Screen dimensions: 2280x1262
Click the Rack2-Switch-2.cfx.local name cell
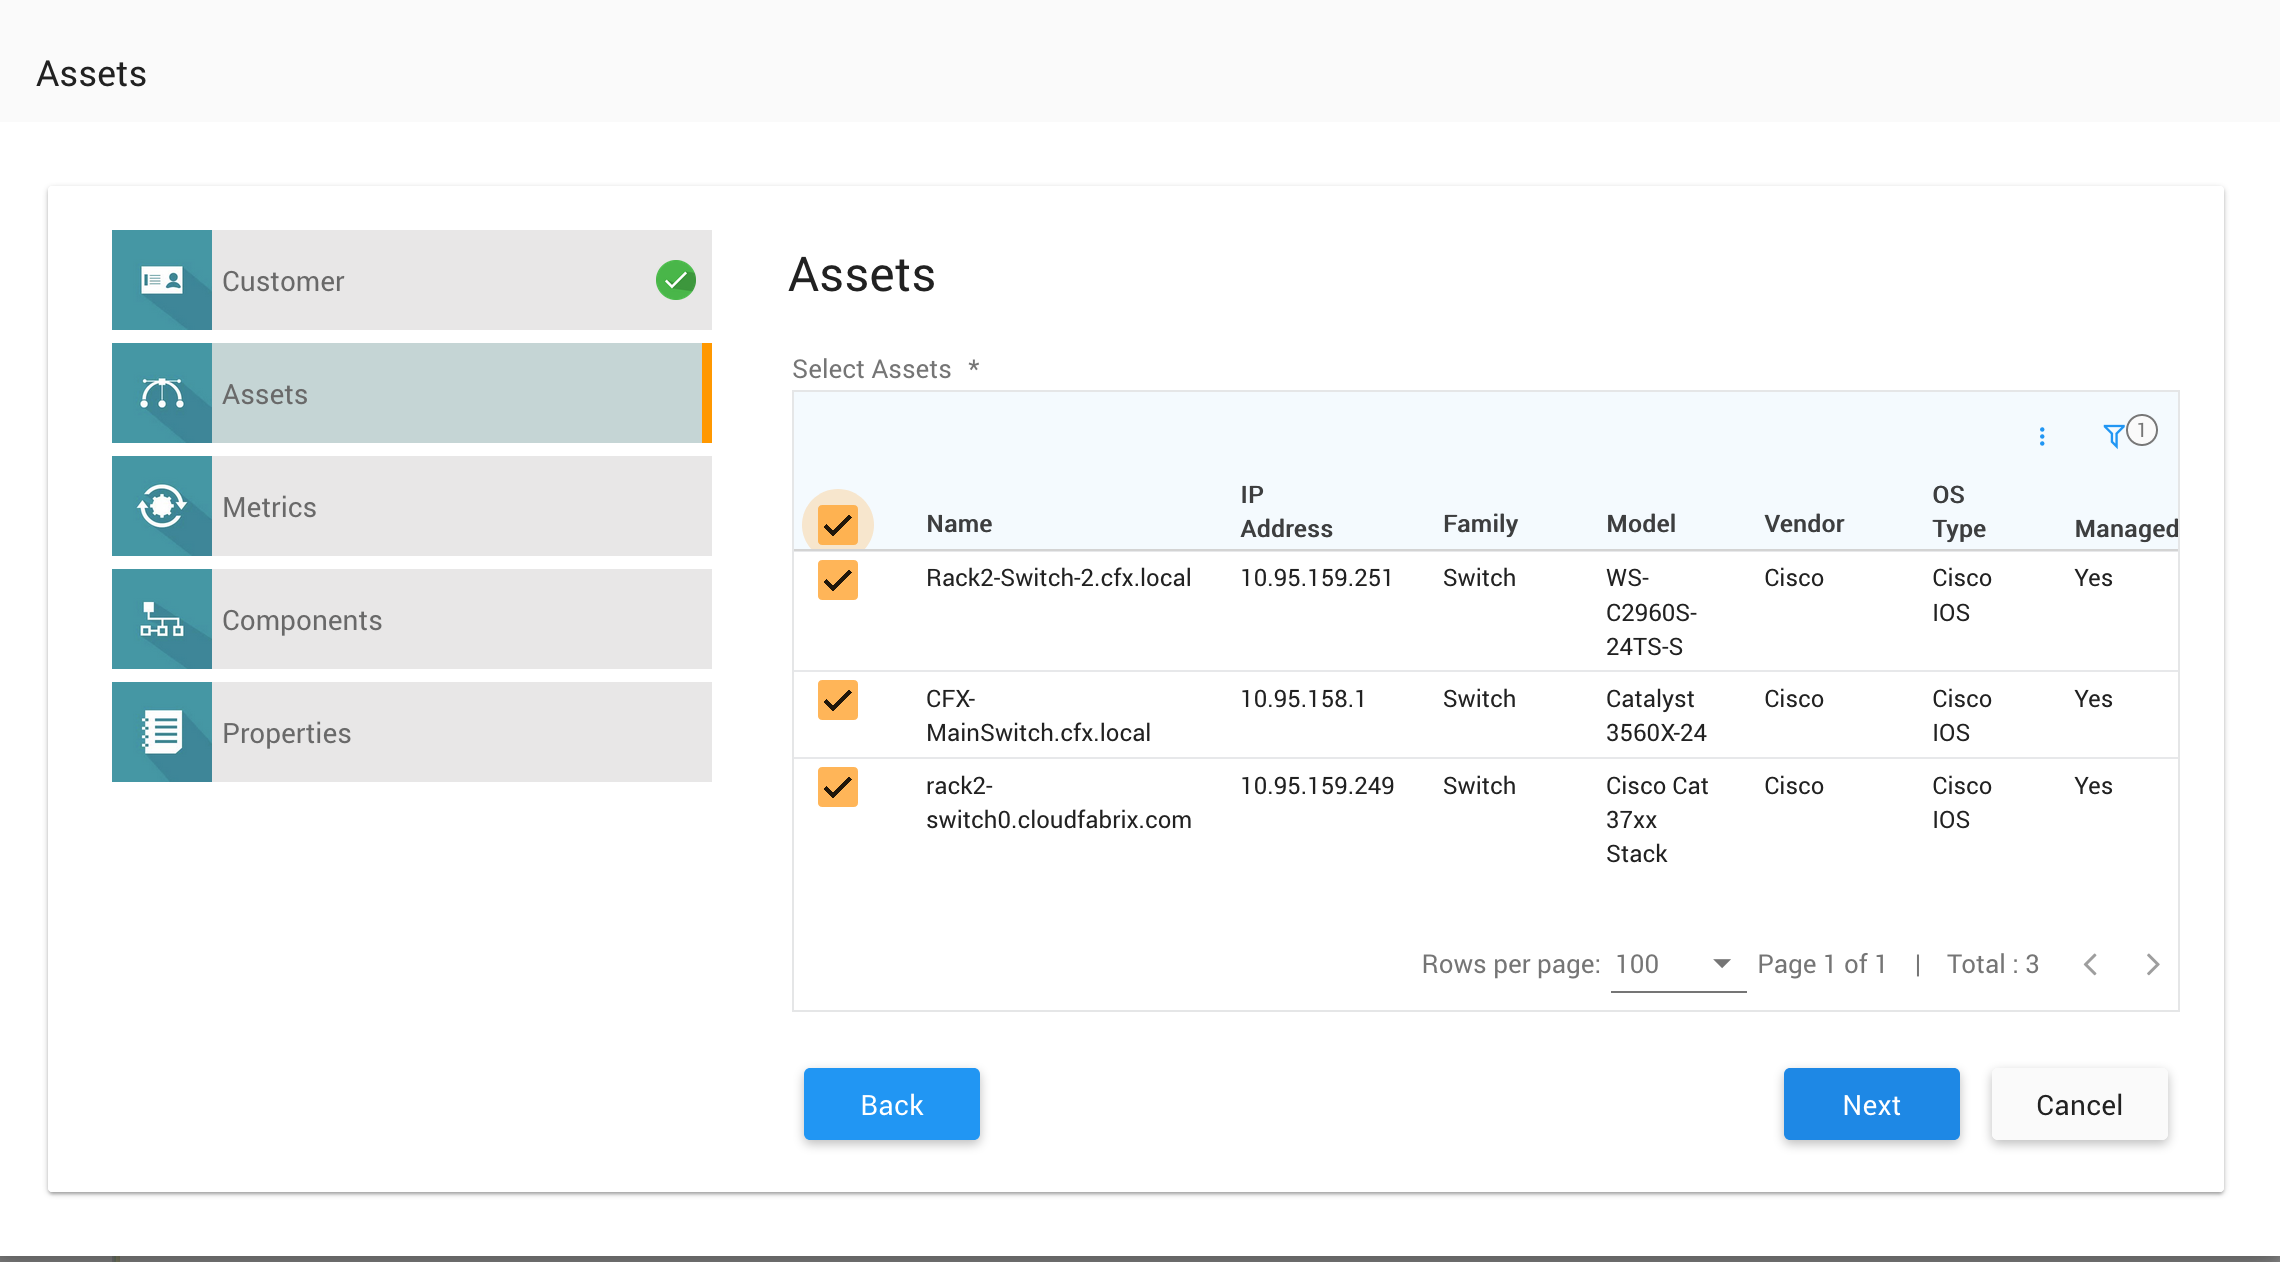pos(1059,578)
